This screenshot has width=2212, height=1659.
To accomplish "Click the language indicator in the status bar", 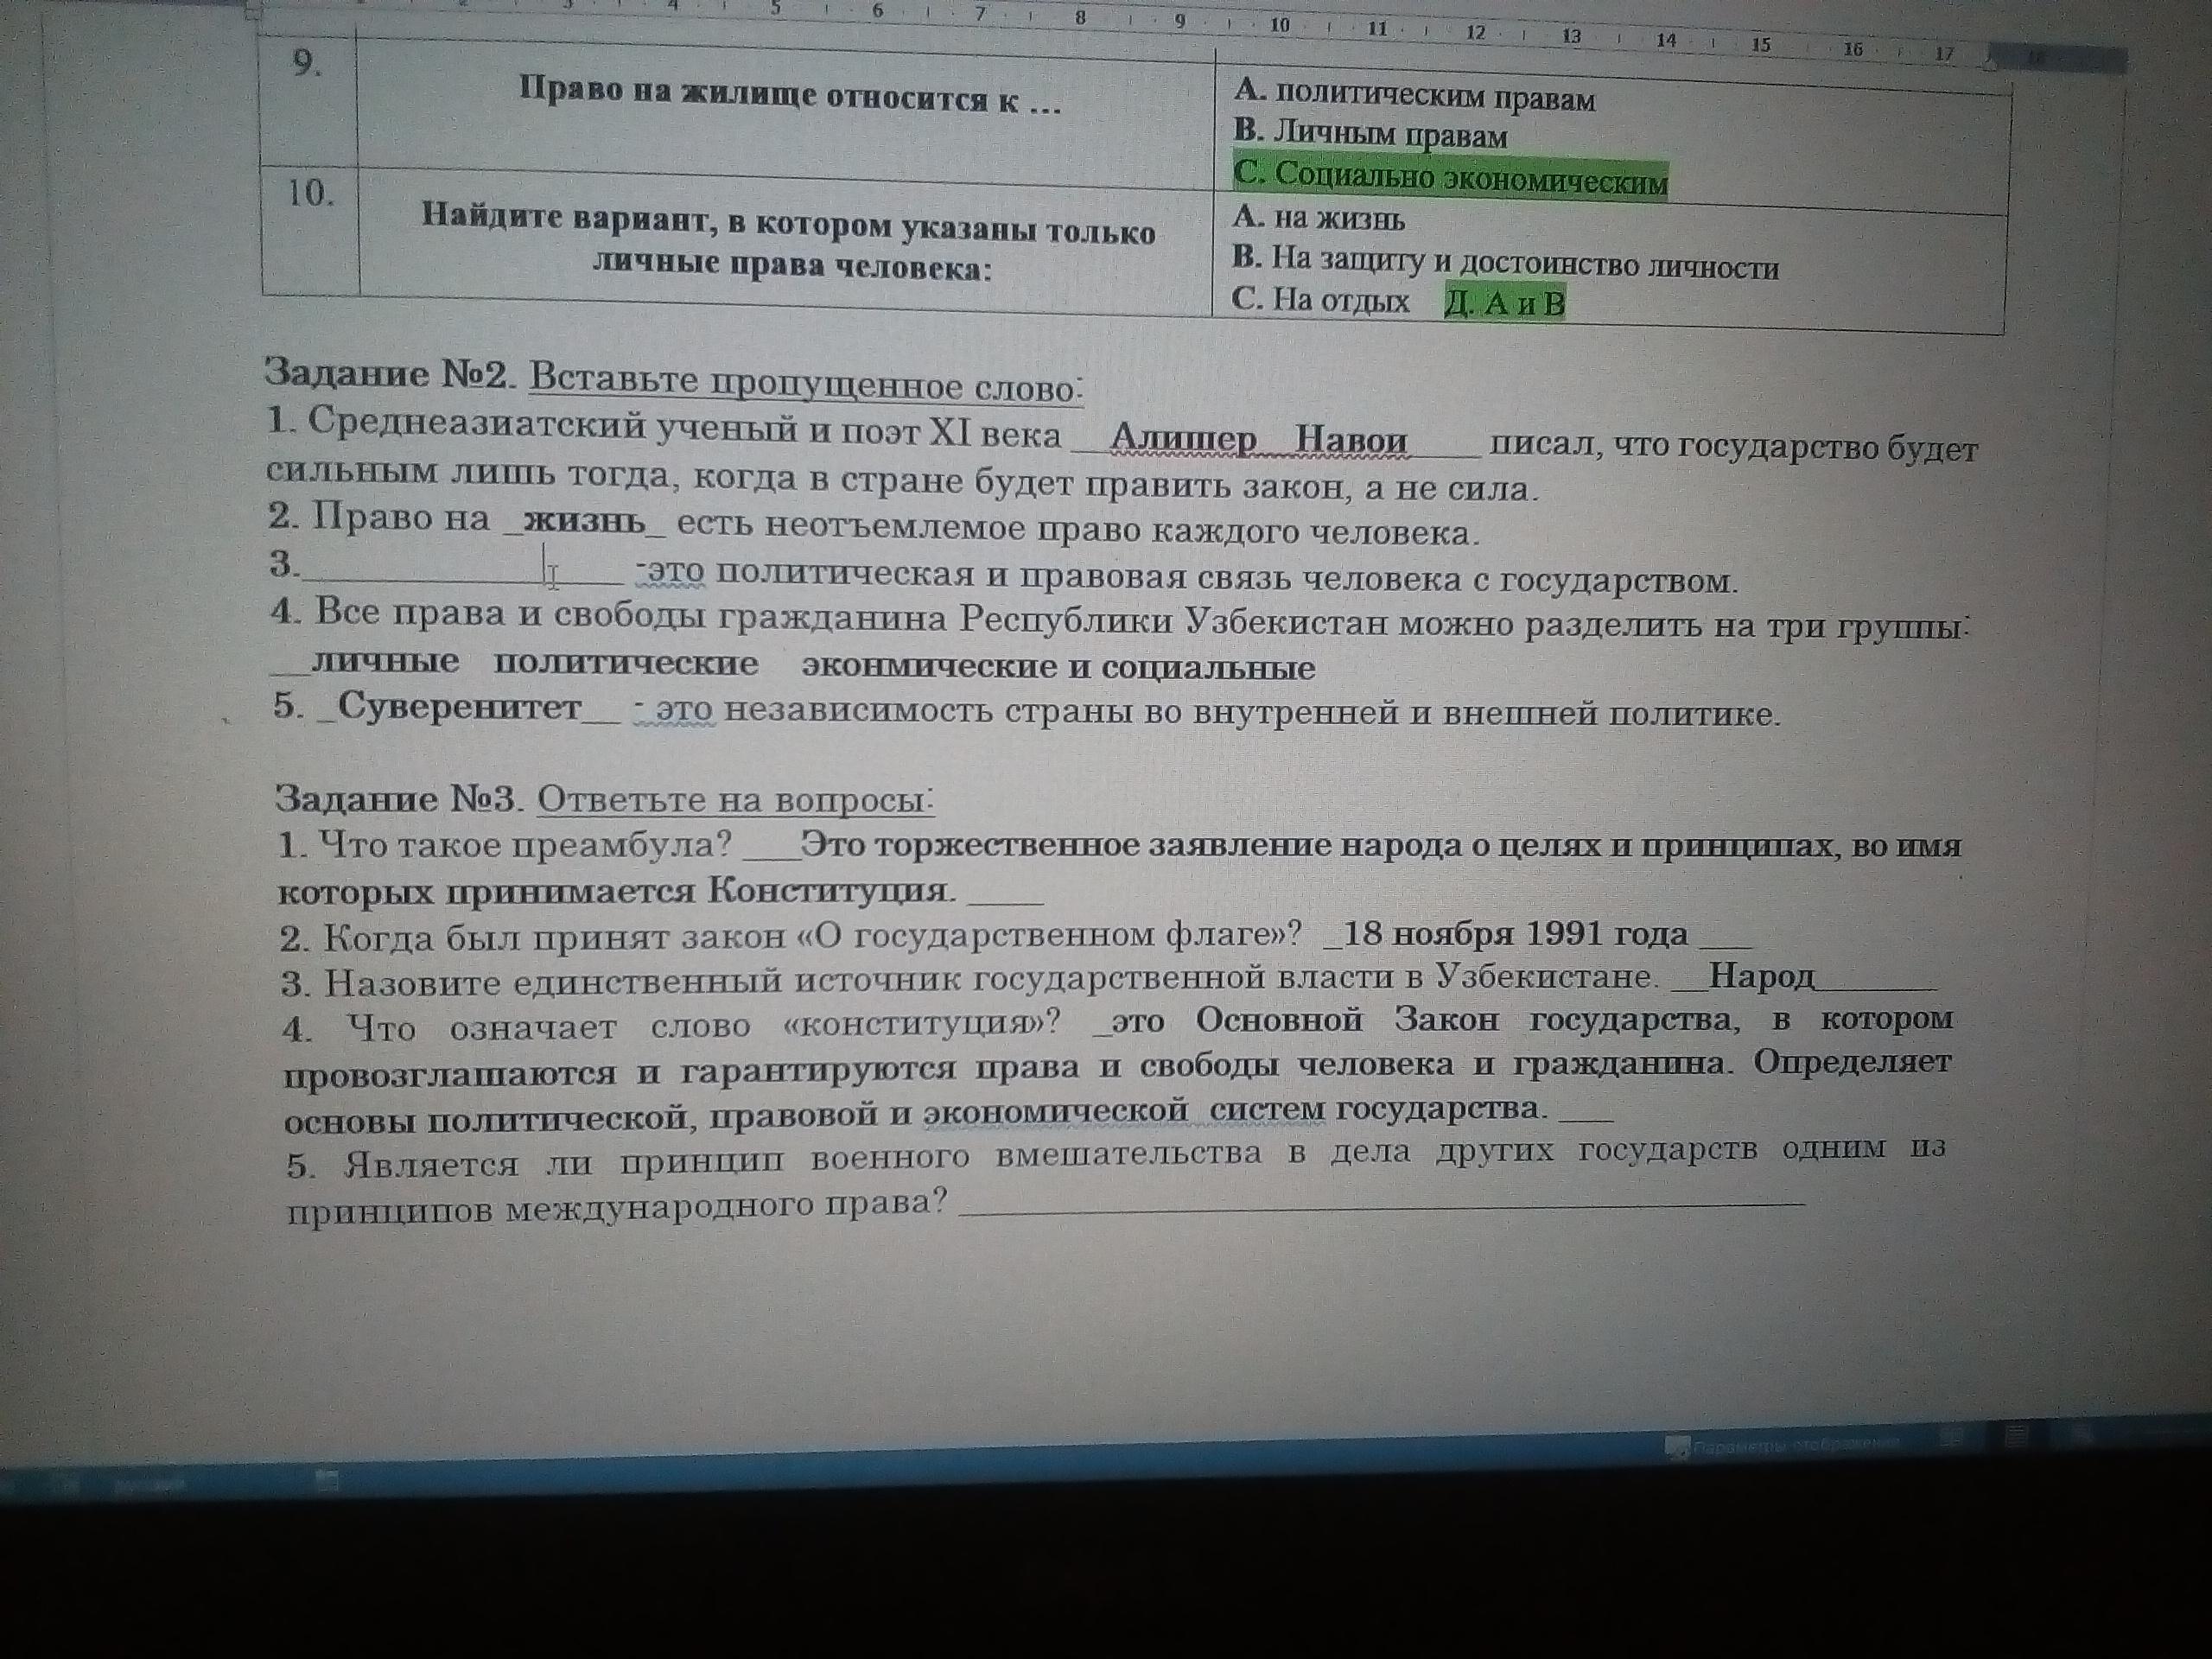I will click(x=150, y=1487).
